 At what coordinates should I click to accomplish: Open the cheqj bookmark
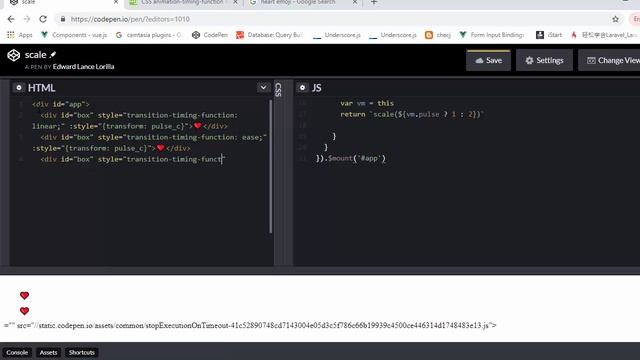coord(438,35)
